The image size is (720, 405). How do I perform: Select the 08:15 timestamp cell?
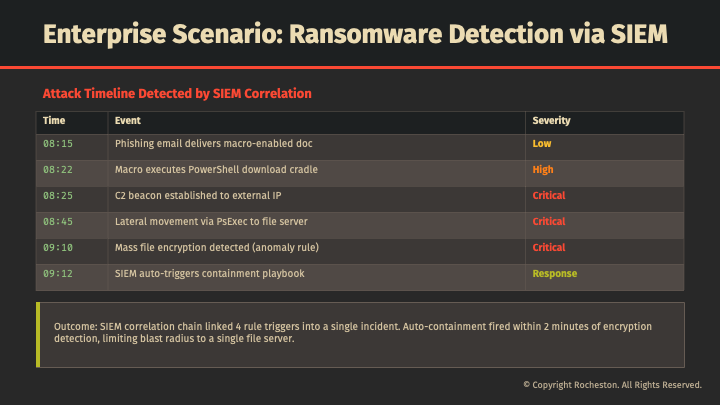tap(58, 144)
